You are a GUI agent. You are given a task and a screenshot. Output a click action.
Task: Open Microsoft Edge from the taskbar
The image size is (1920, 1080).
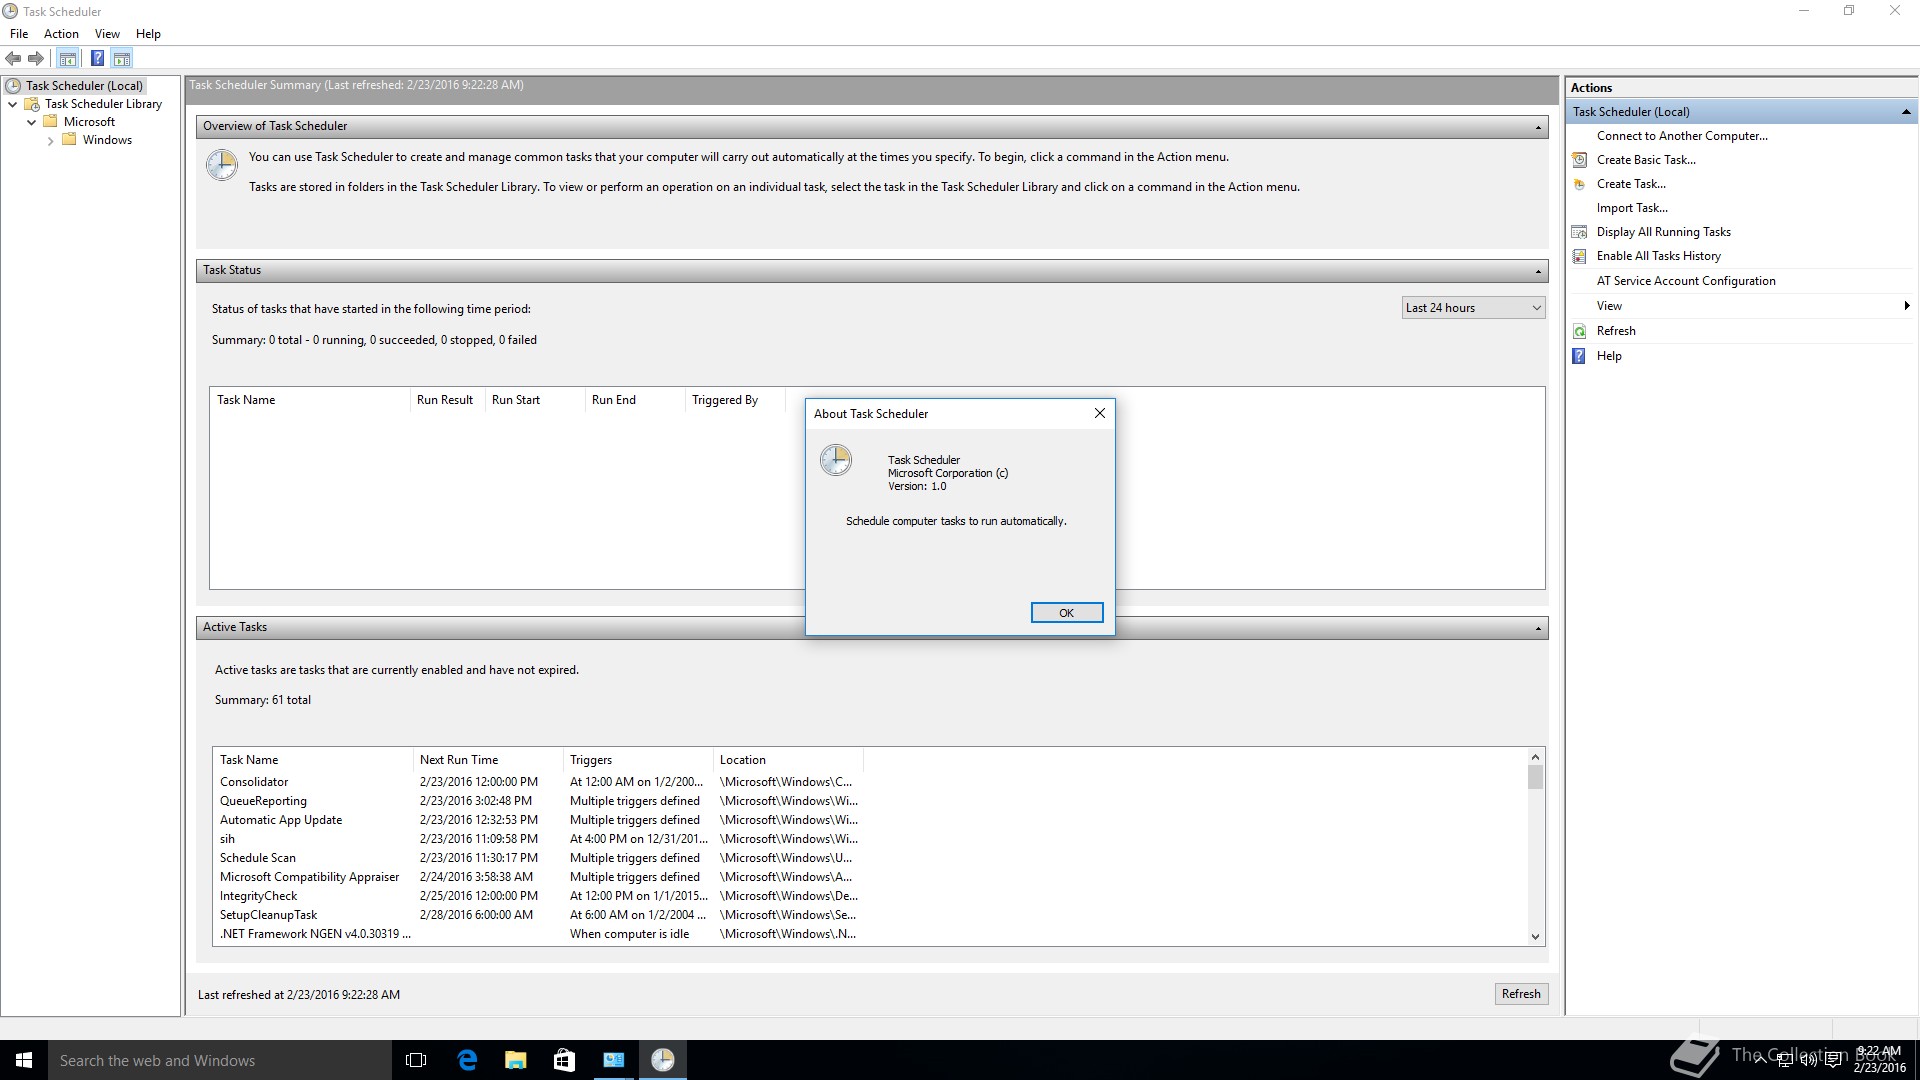[x=467, y=1060]
